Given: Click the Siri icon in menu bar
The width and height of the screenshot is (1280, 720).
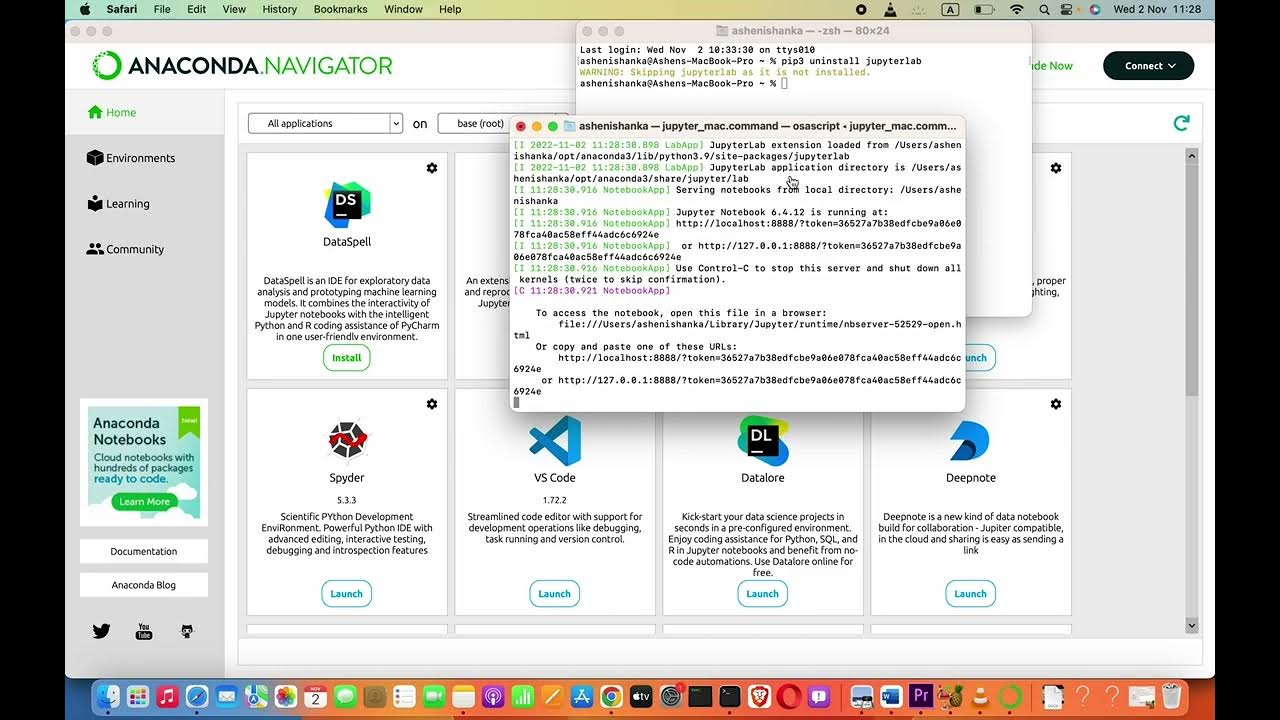Looking at the screenshot, I should (x=1094, y=9).
